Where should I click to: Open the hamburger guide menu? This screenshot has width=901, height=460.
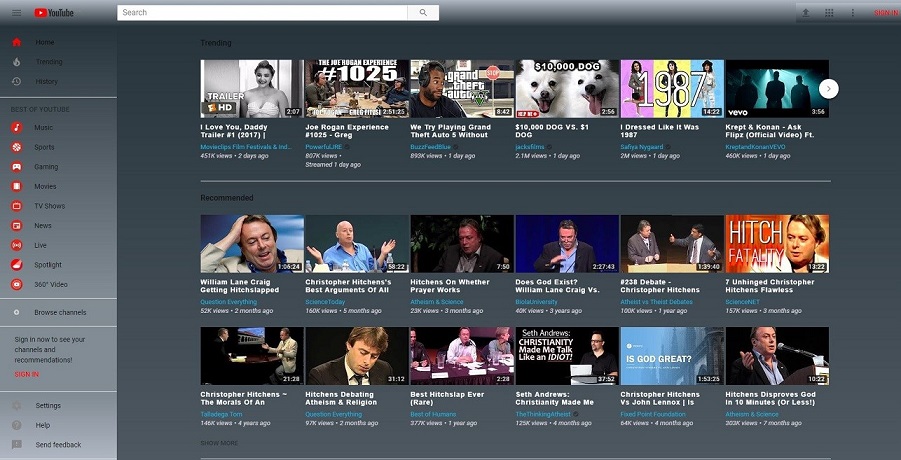(x=17, y=13)
